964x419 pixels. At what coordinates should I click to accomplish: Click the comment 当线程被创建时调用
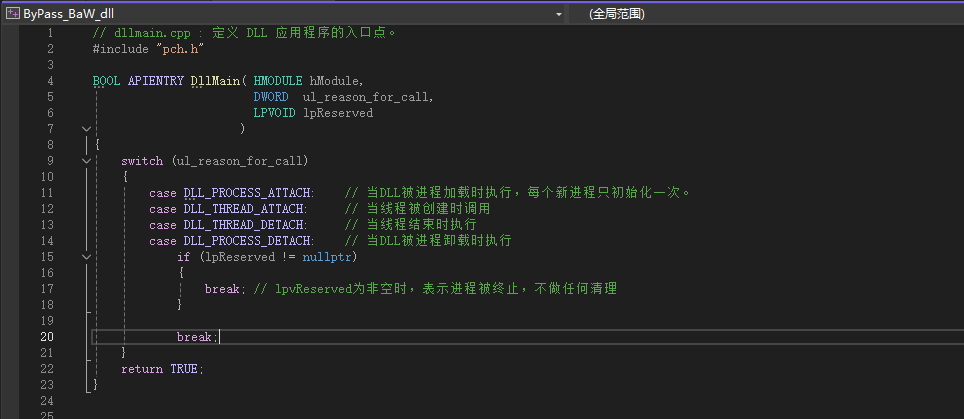click(x=417, y=208)
